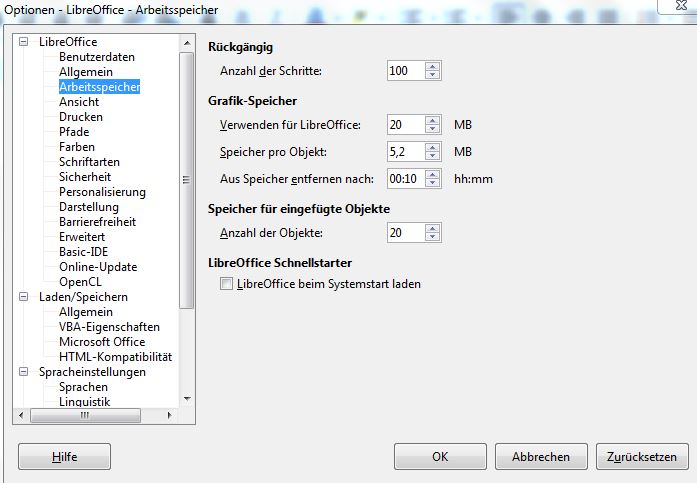Select the Linguistik entry

[x=84, y=402]
